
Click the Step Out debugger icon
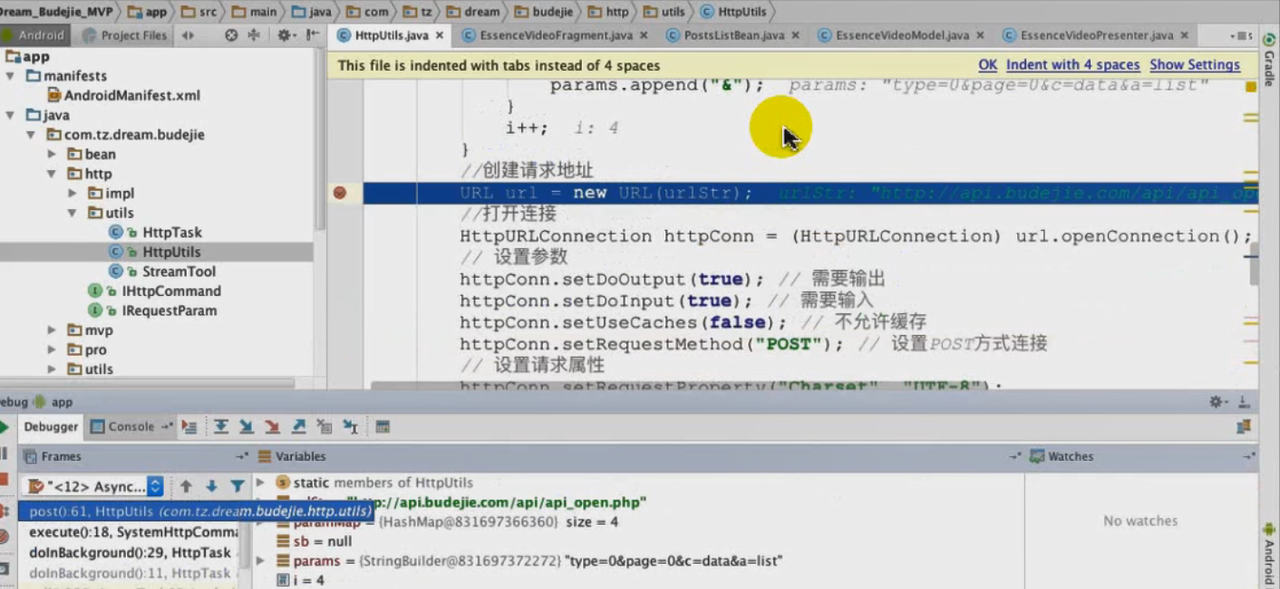point(298,427)
